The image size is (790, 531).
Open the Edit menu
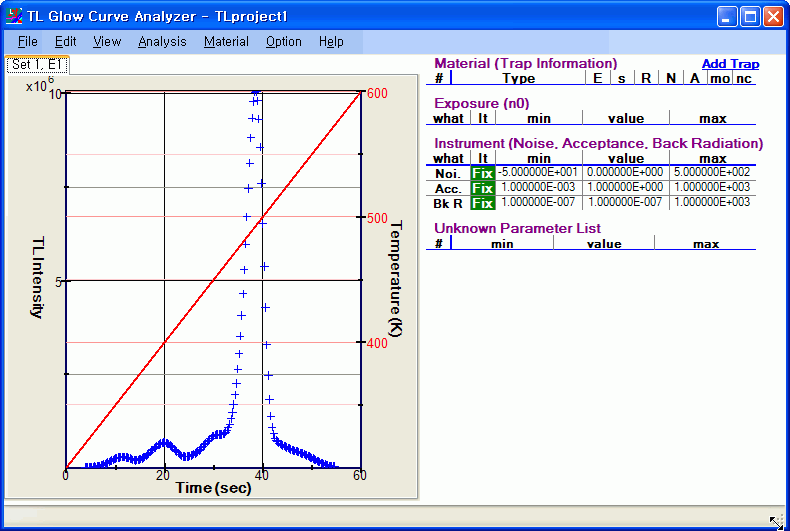[x=65, y=42]
